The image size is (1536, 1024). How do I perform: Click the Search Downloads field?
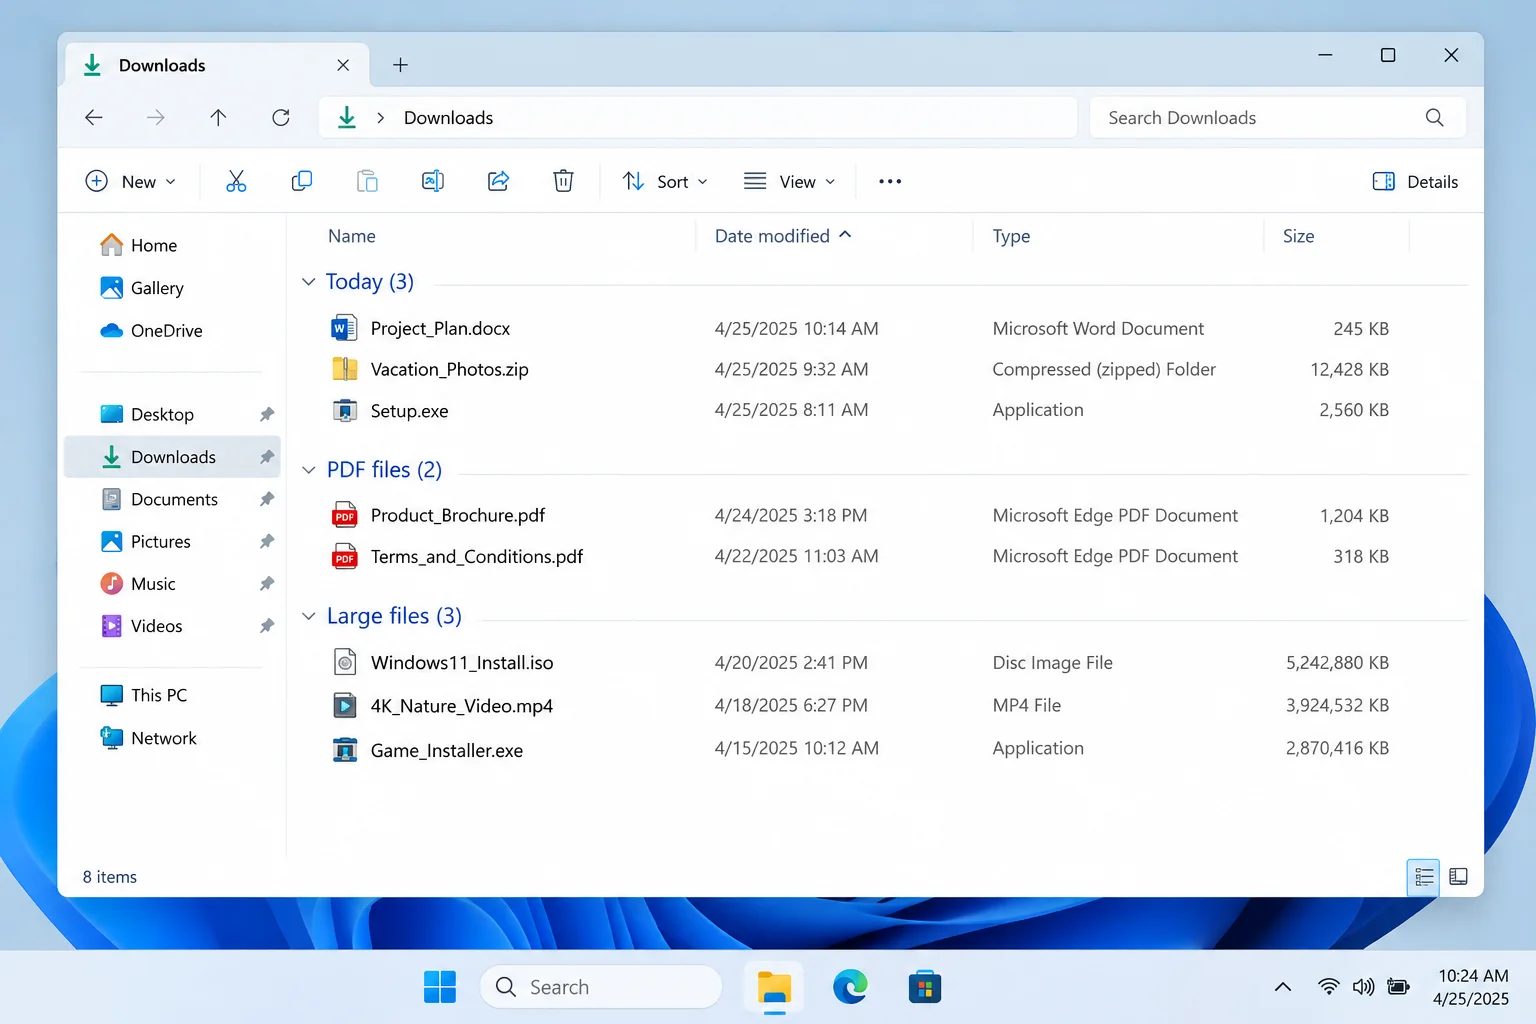pyautogui.click(x=1278, y=118)
